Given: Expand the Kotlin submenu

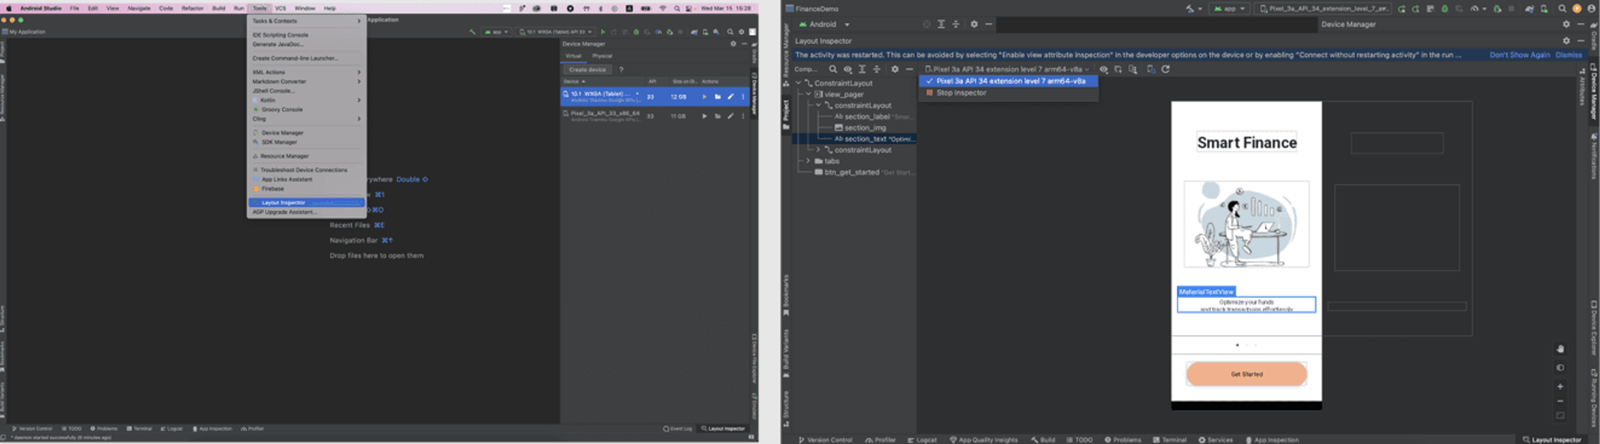Looking at the screenshot, I should (306, 100).
